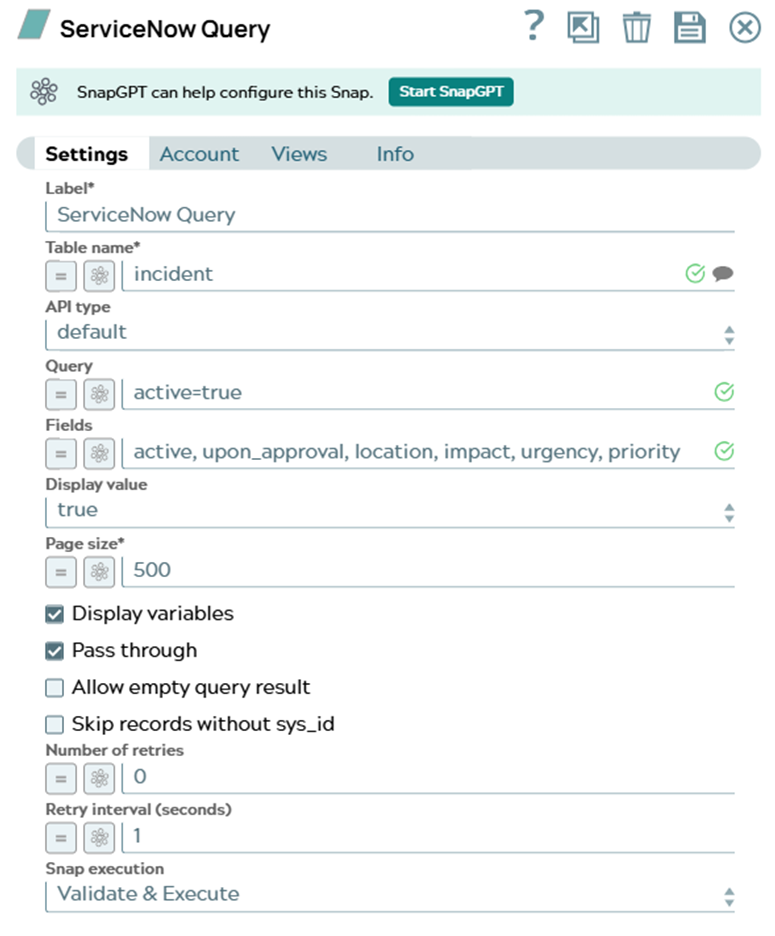775x936 pixels.
Task: Switch to the Account tab
Action: click(x=199, y=154)
